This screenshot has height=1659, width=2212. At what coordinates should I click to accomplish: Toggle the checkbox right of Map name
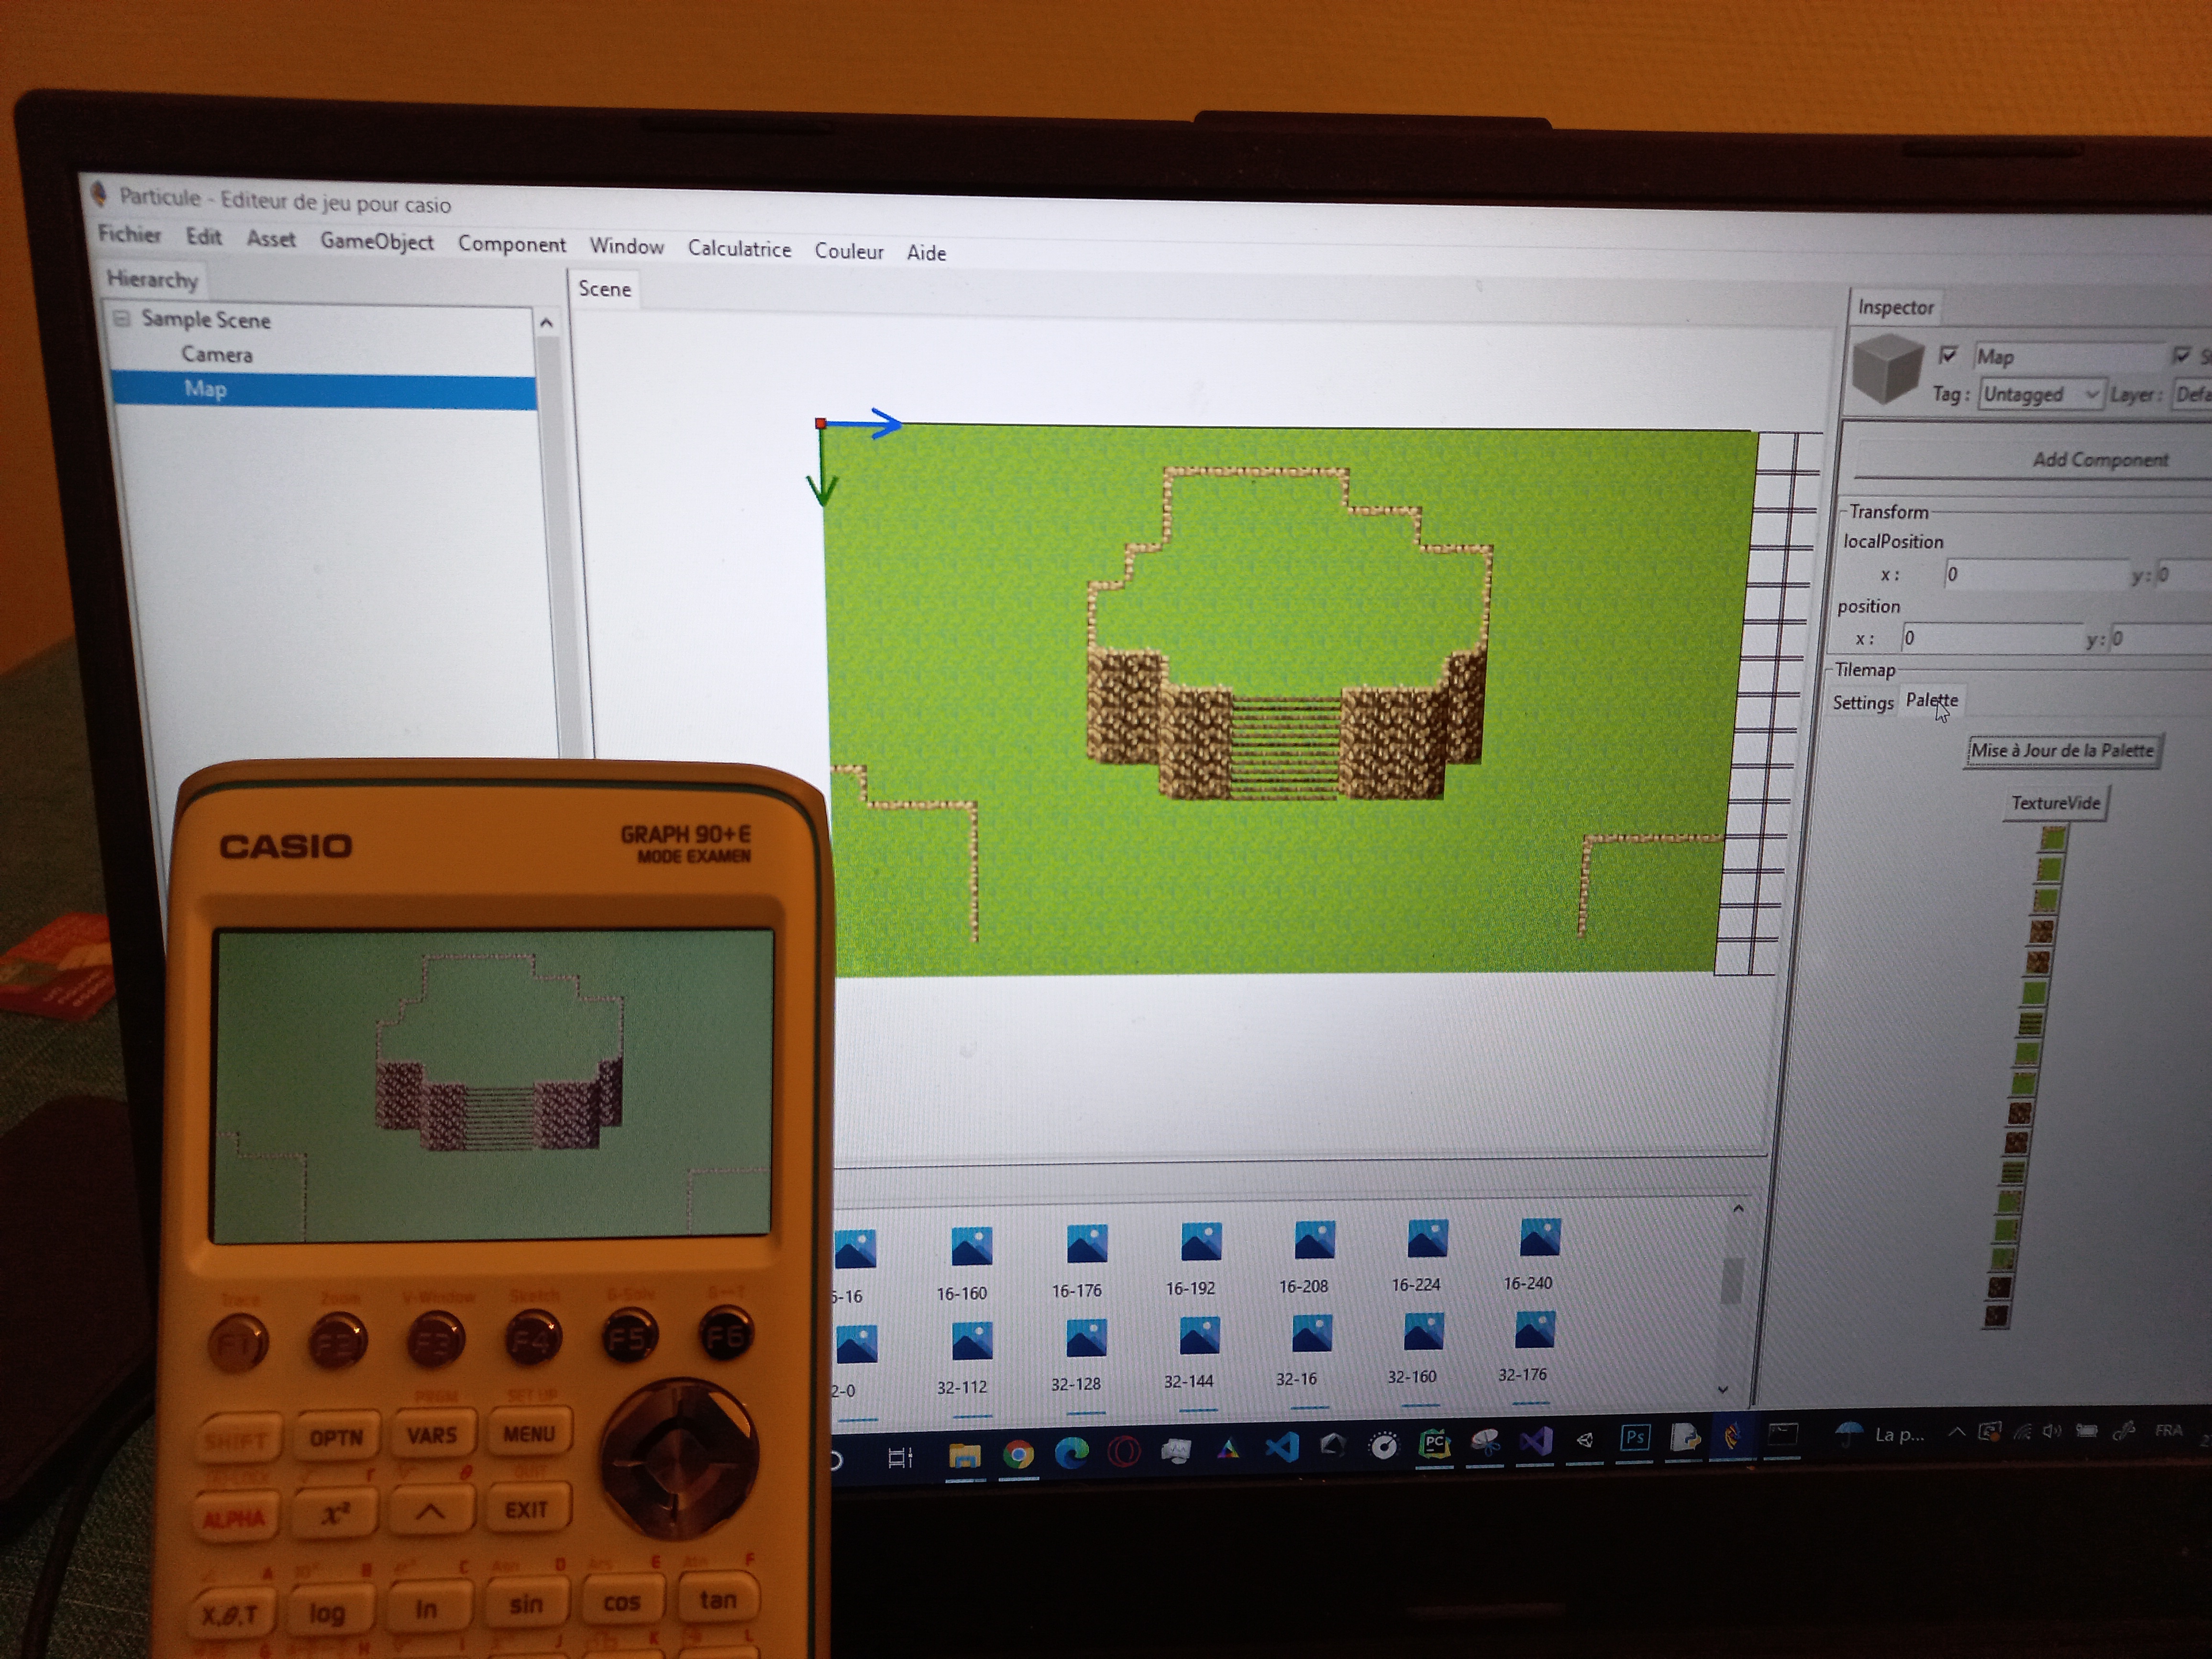[x=2181, y=355]
